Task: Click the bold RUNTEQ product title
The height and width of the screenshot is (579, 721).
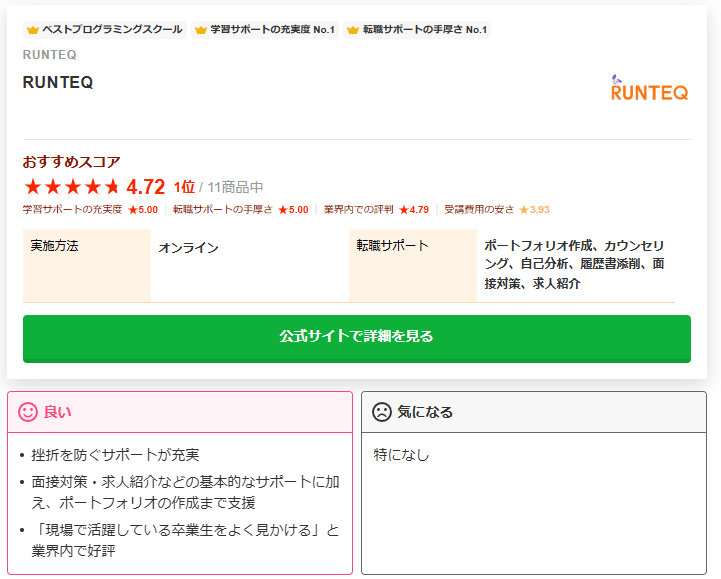Action: (x=58, y=82)
